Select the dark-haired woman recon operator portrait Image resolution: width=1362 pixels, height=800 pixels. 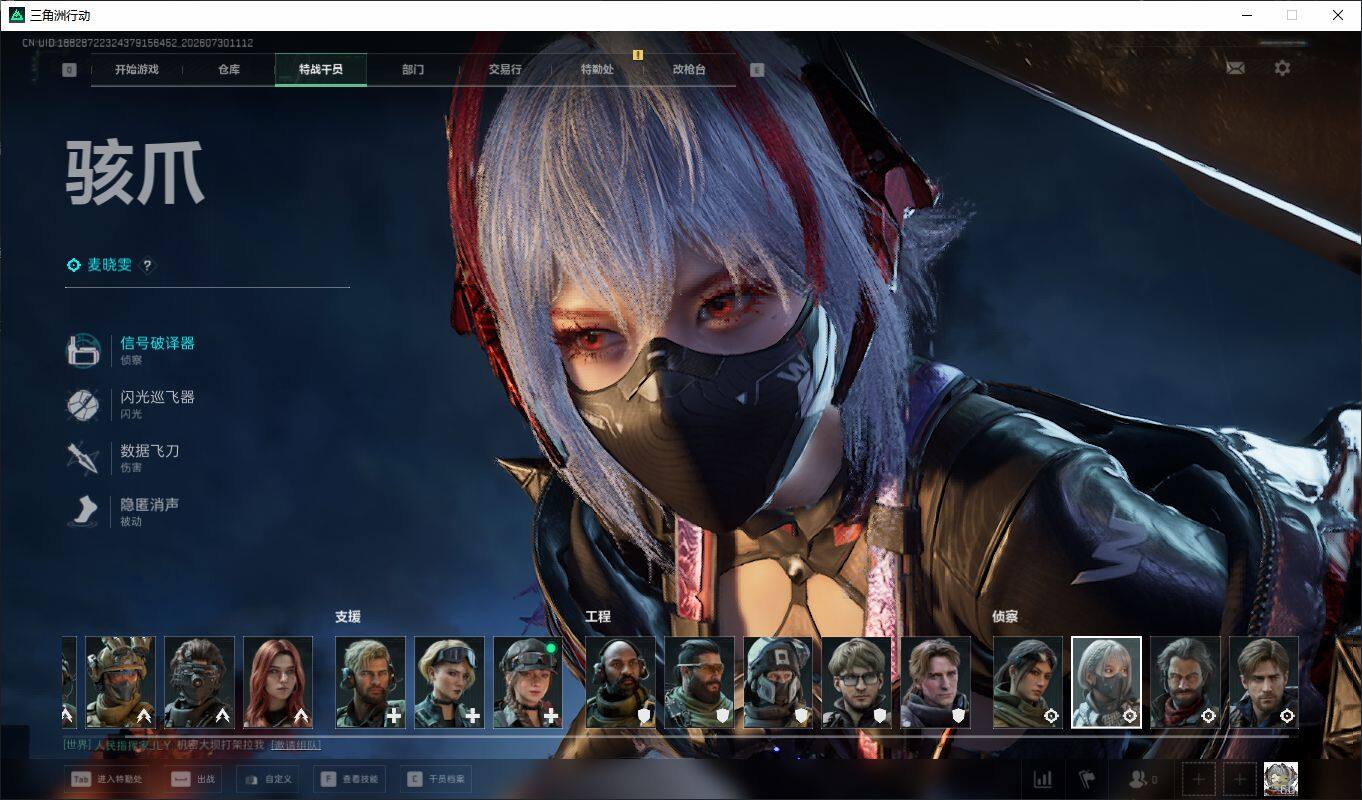[x=1028, y=682]
